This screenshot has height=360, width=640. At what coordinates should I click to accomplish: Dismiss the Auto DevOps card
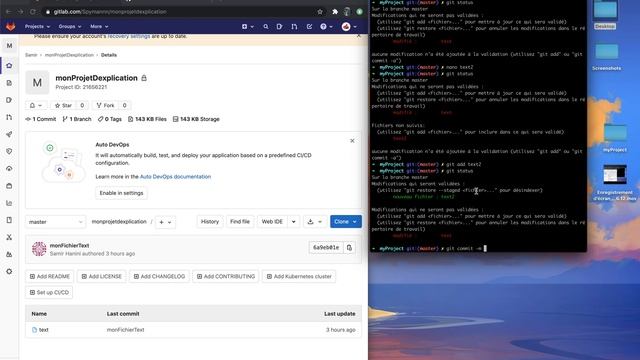tap(352, 141)
